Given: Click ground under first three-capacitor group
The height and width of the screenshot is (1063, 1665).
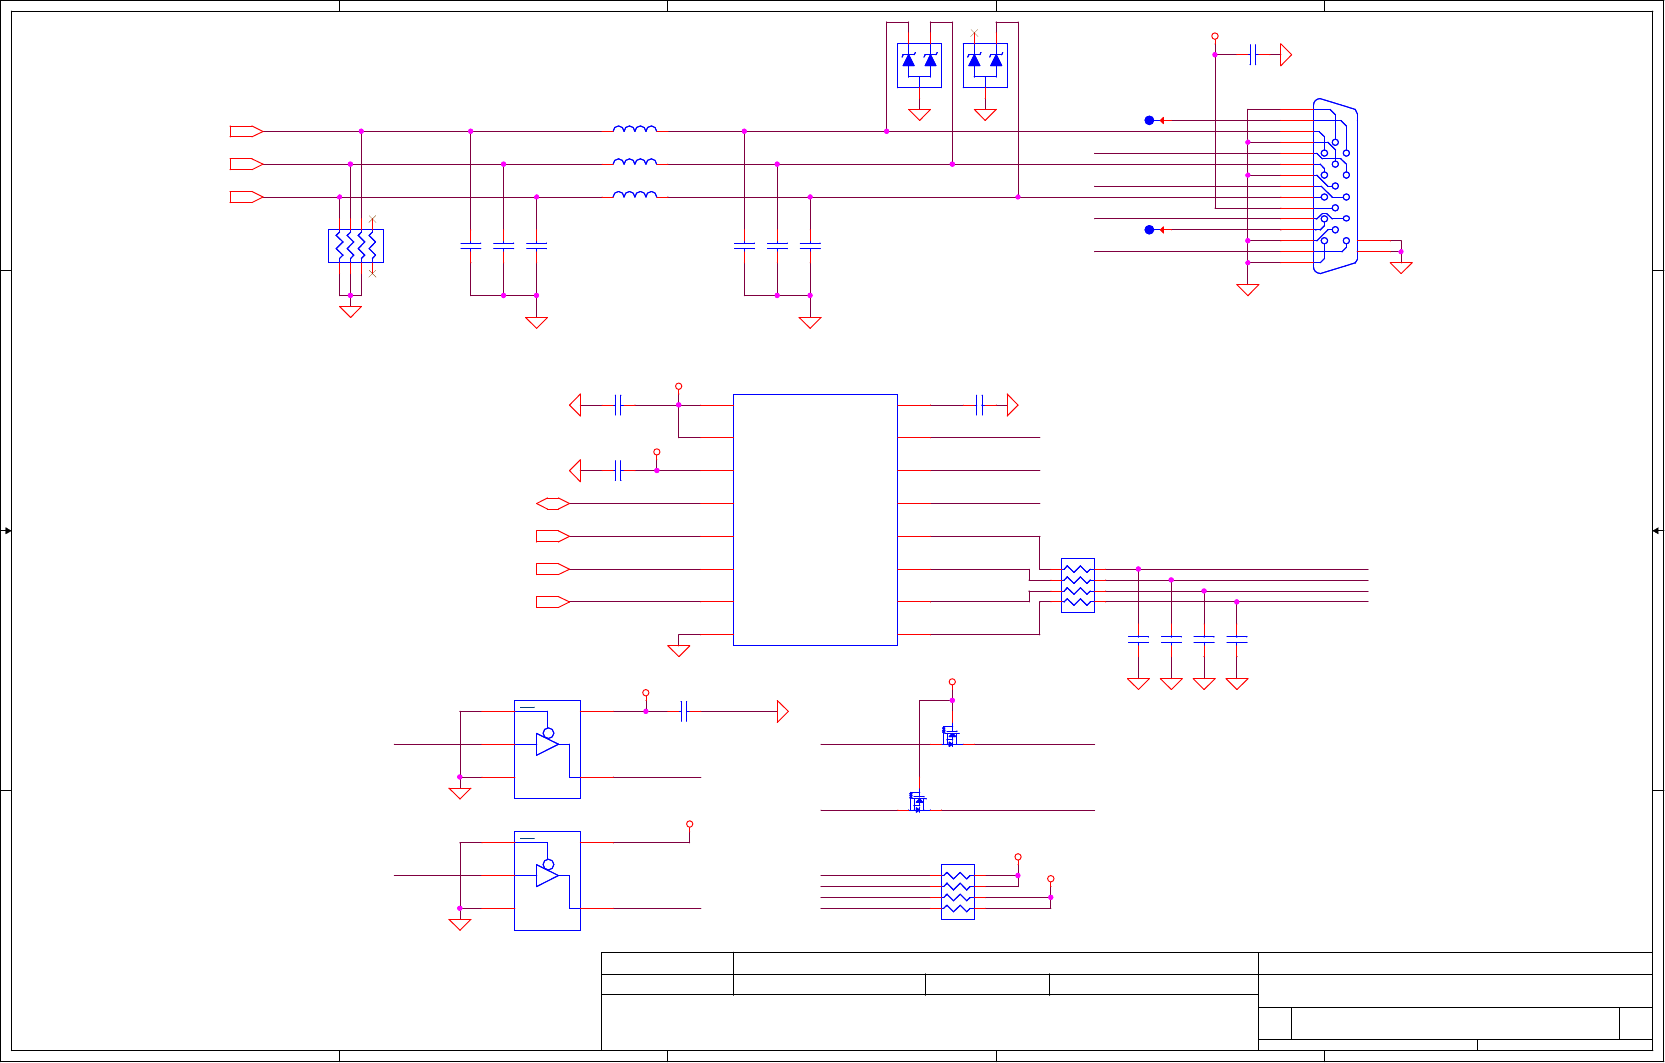Looking at the screenshot, I should (536, 322).
